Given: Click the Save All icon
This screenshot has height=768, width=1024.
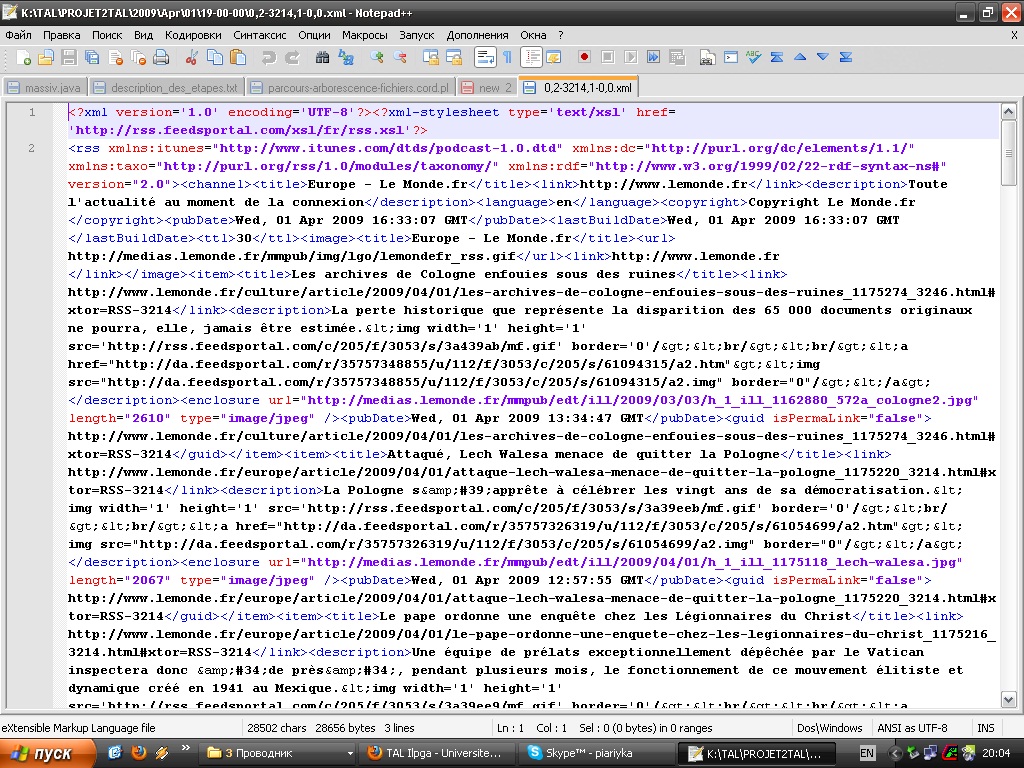Looking at the screenshot, I should 92,58.
